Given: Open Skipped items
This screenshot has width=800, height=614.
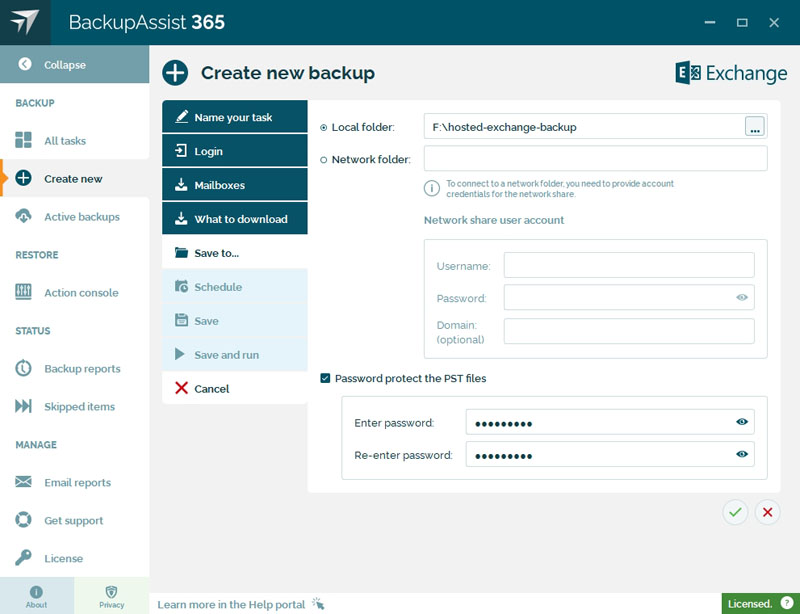Looking at the screenshot, I should [74, 406].
